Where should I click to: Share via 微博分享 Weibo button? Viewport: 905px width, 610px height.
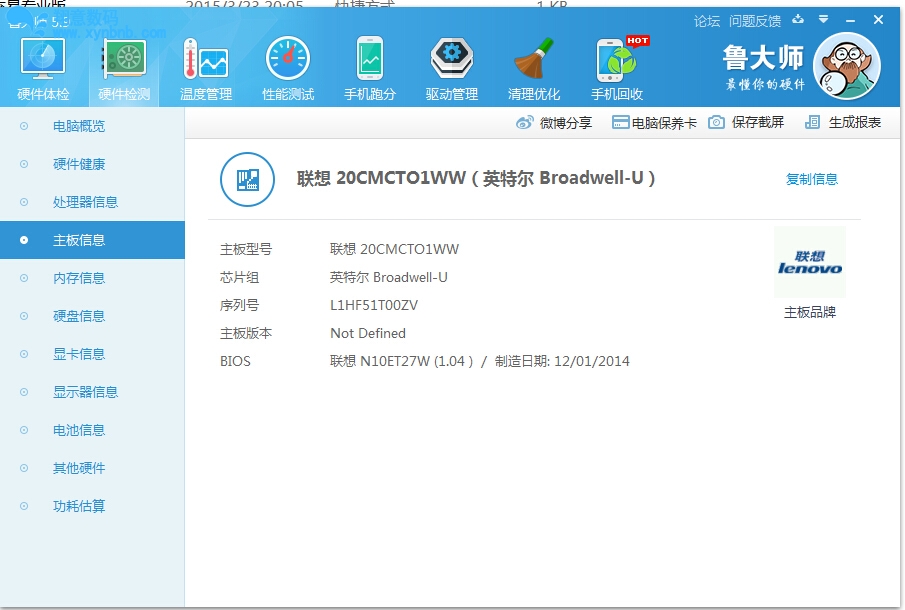point(554,122)
